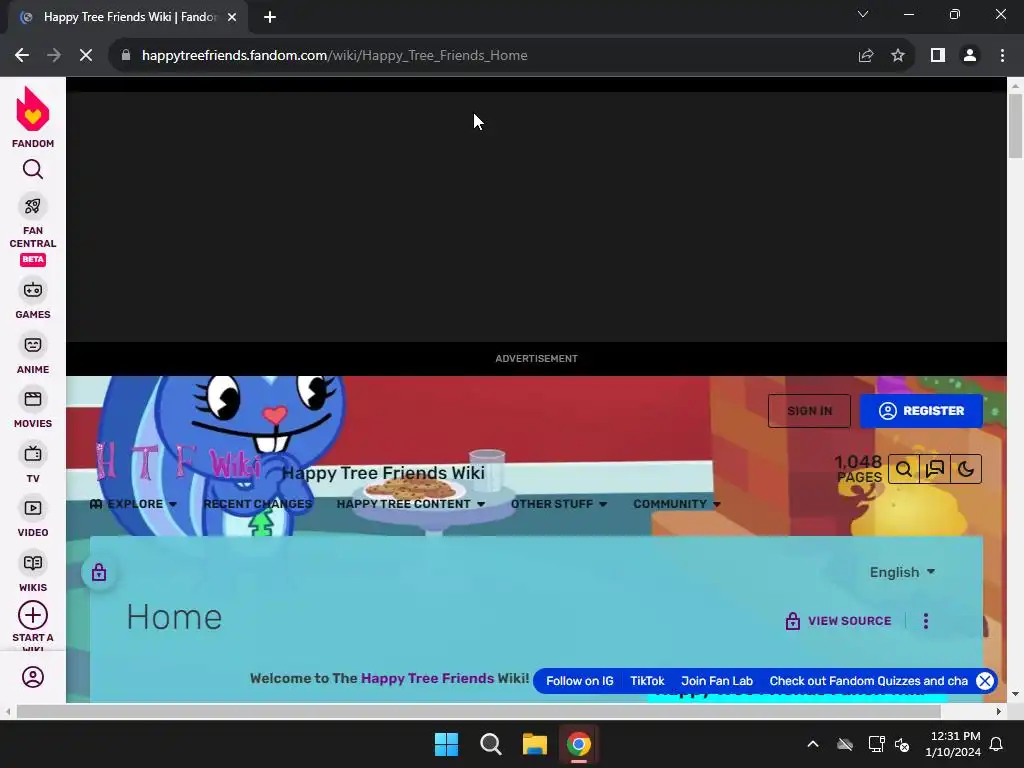Open Windows taskbar search

click(x=490, y=744)
